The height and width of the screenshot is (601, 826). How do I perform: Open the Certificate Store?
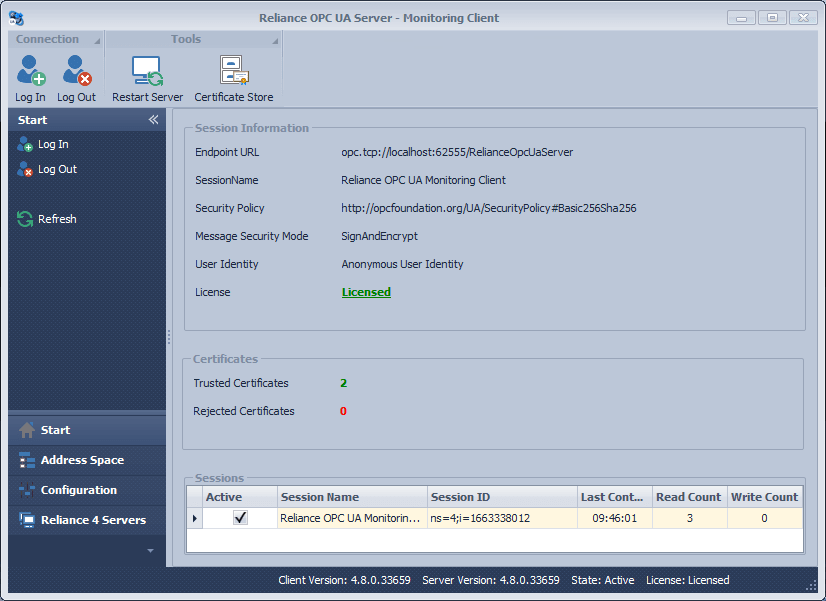click(233, 70)
